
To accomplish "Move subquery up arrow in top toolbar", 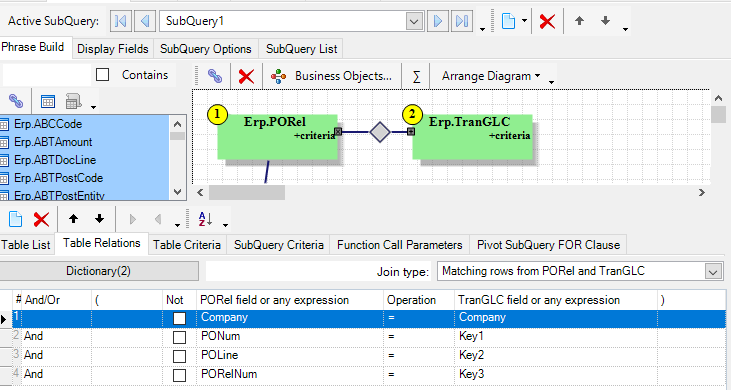I will pos(579,21).
